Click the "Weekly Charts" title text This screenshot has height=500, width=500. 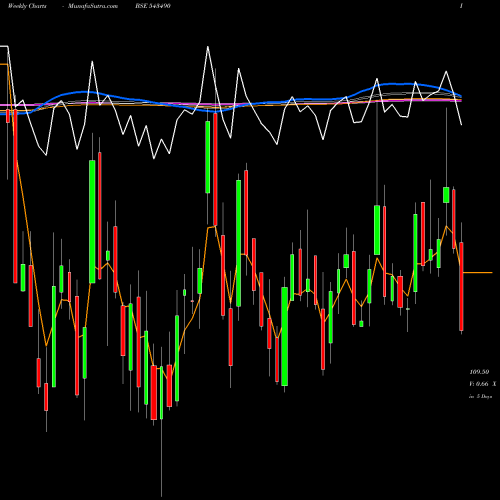(27, 6)
